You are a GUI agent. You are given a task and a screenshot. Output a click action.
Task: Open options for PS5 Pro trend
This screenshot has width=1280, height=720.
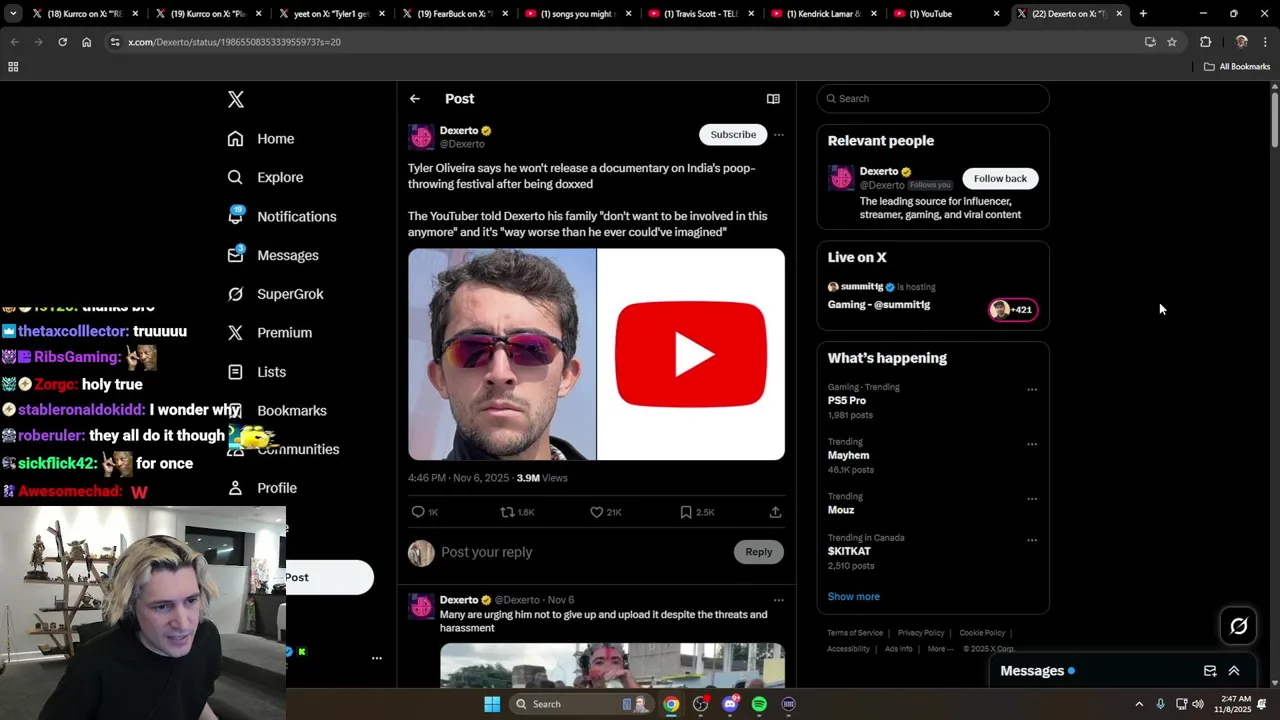click(x=1032, y=390)
